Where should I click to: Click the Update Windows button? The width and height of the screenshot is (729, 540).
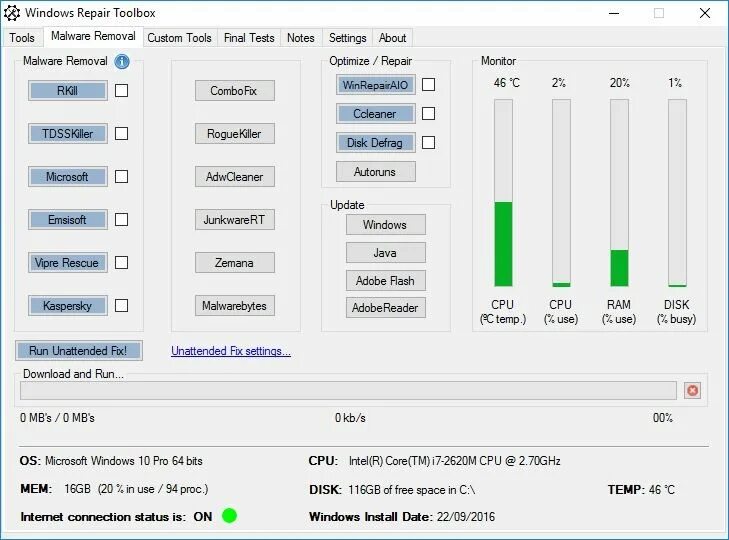pos(385,225)
